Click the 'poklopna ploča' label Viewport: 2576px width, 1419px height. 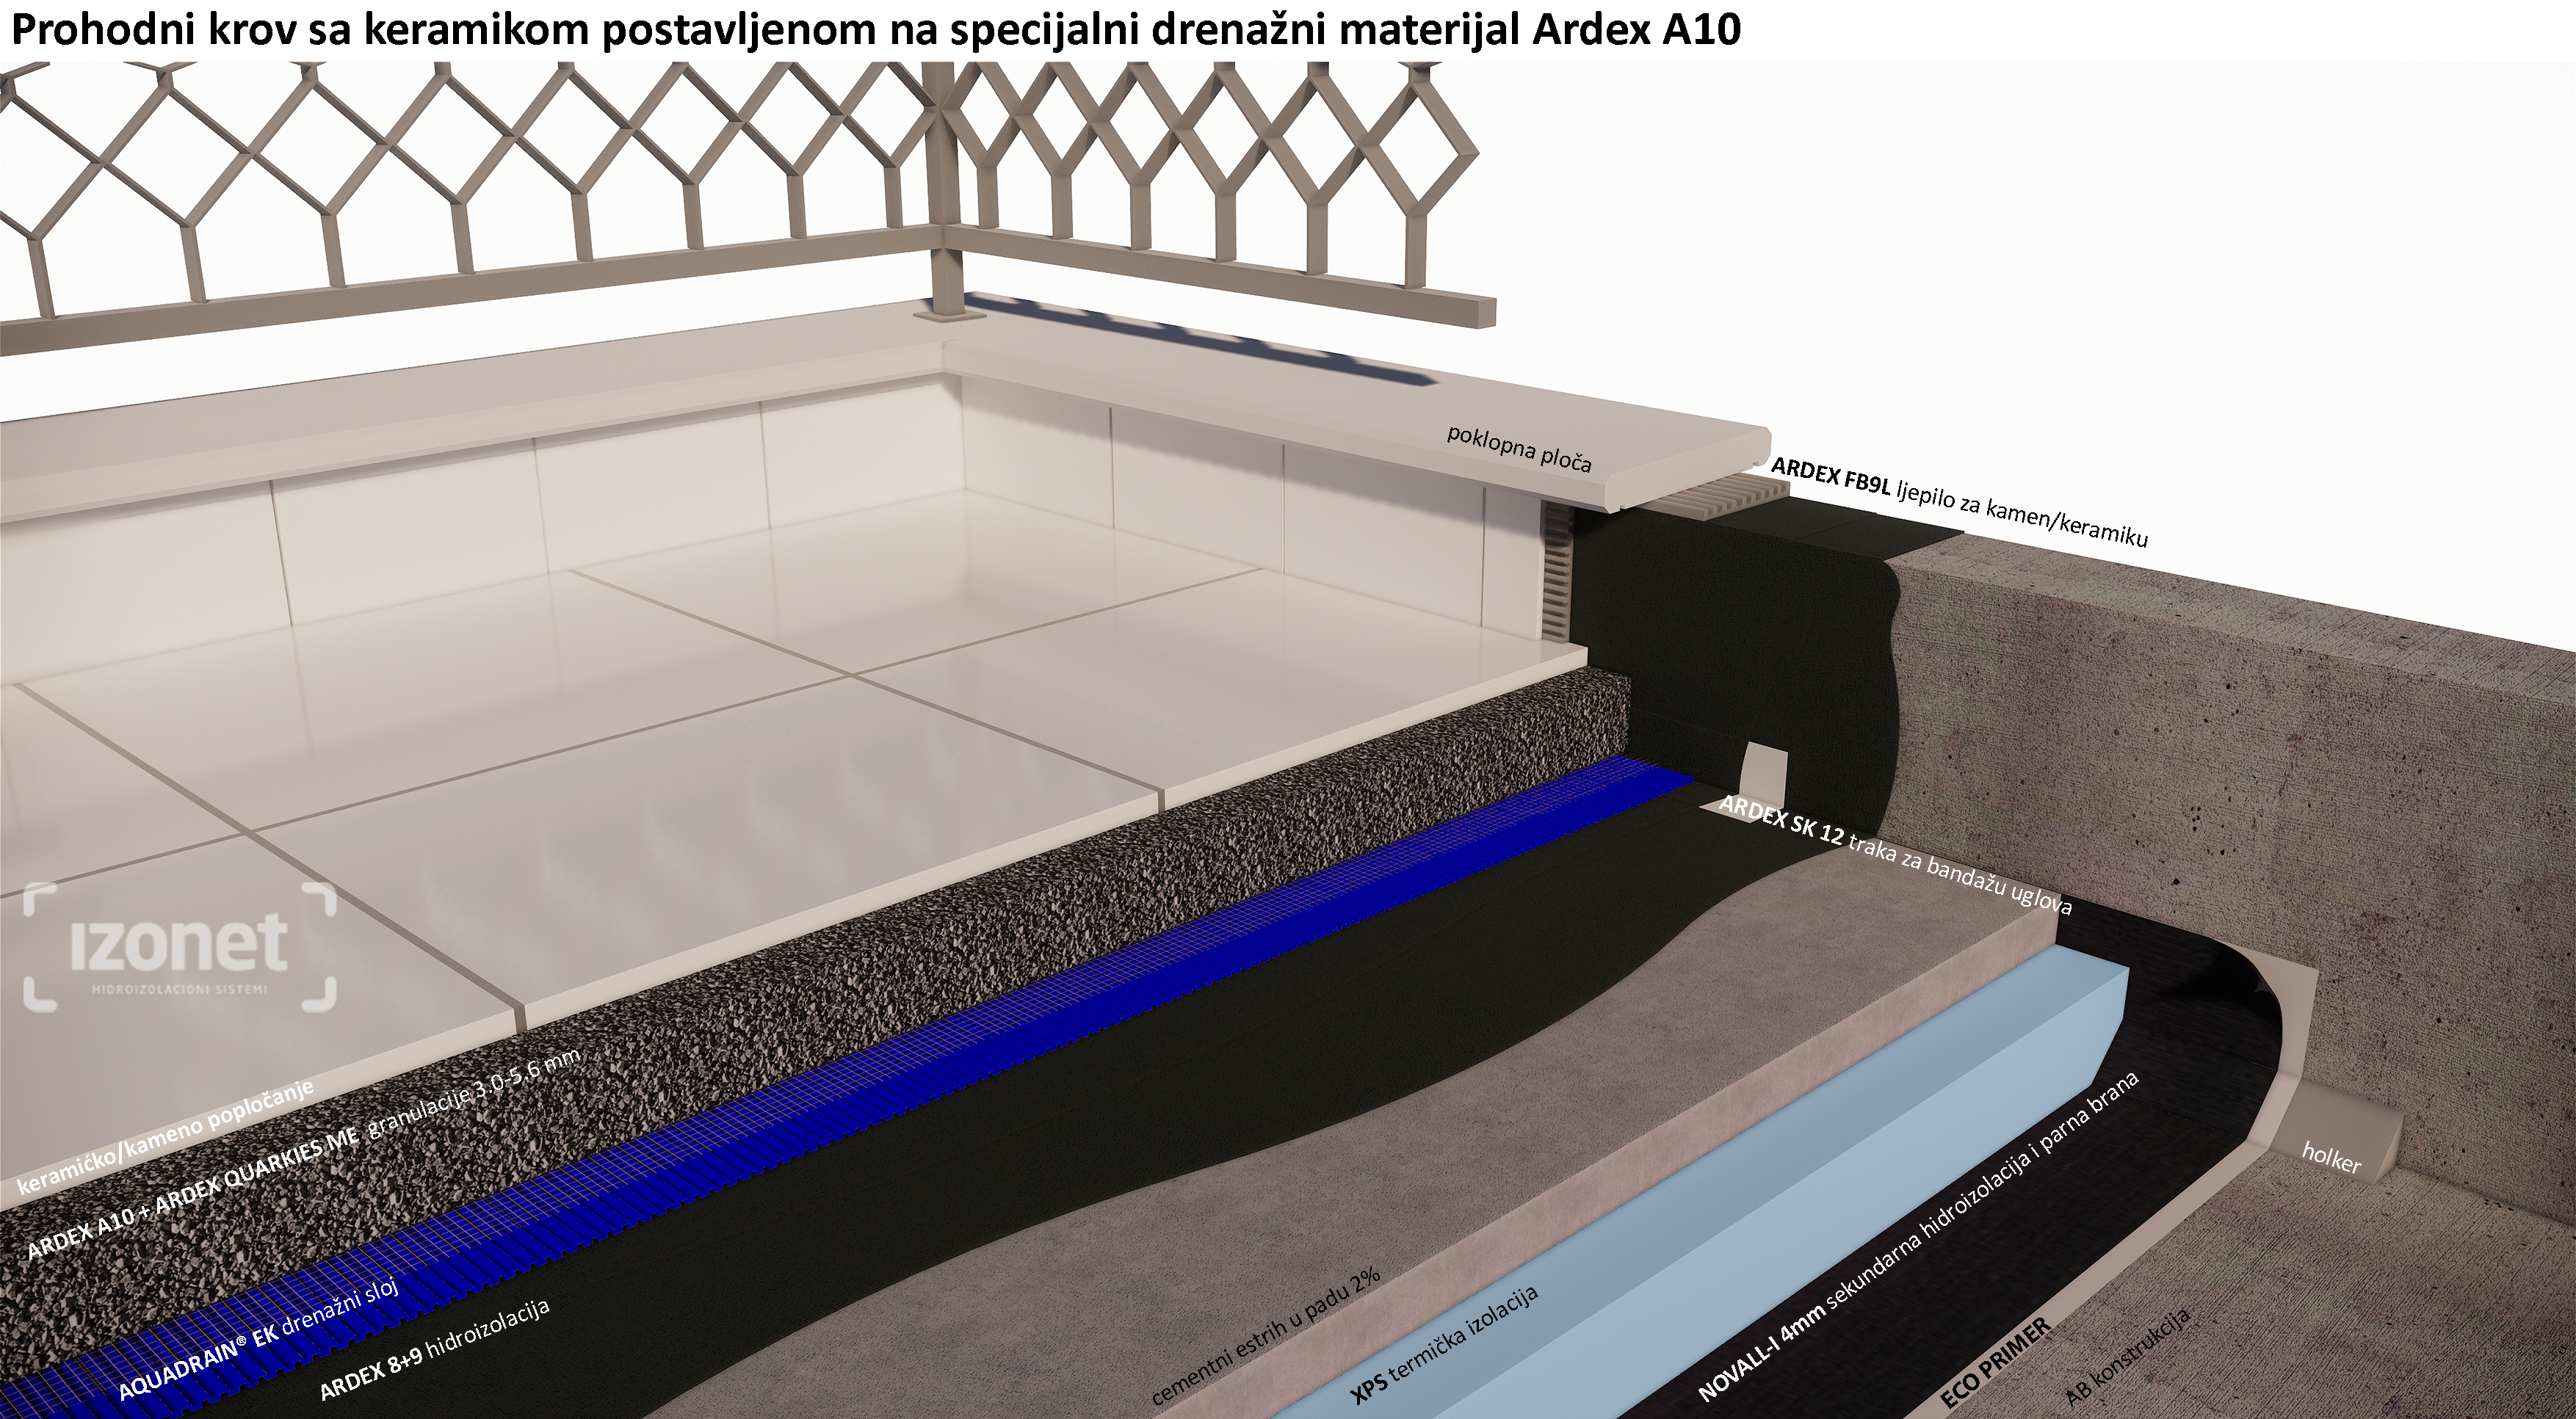pos(1519,449)
